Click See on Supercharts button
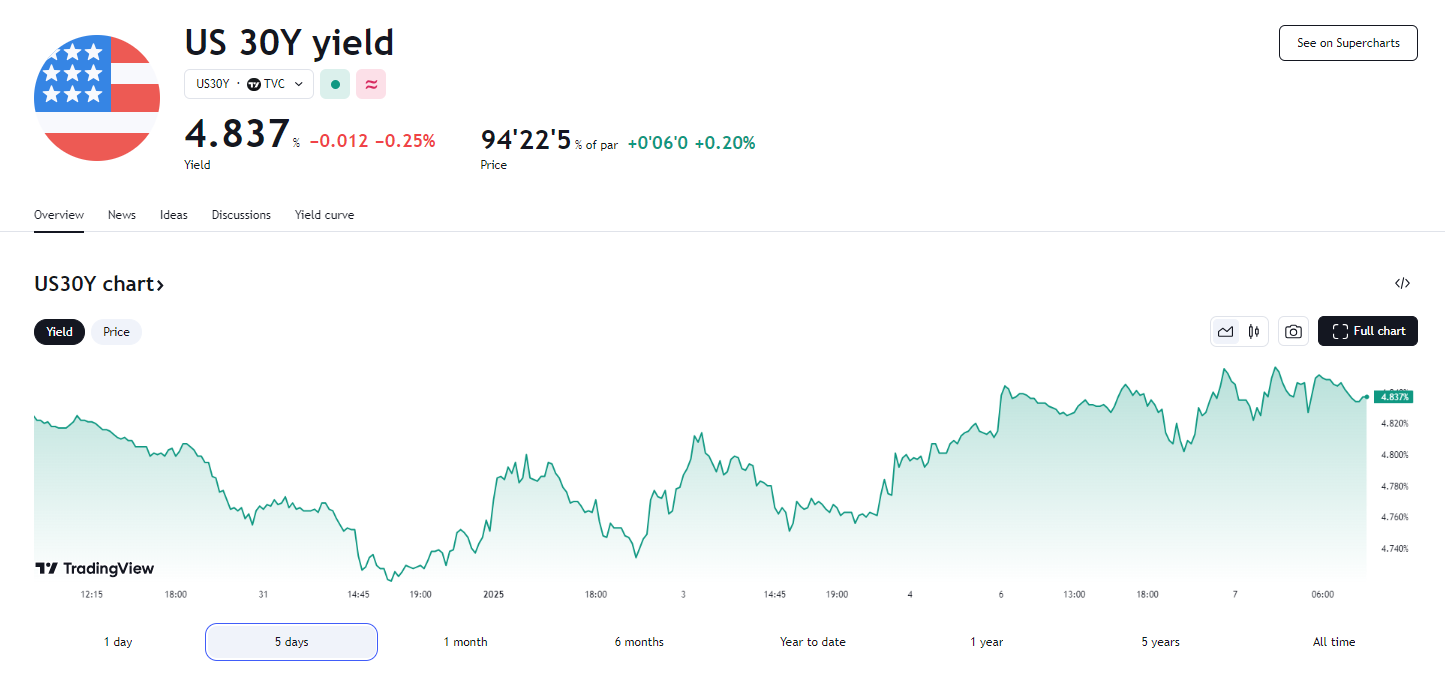The height and width of the screenshot is (678, 1445). click(1348, 43)
